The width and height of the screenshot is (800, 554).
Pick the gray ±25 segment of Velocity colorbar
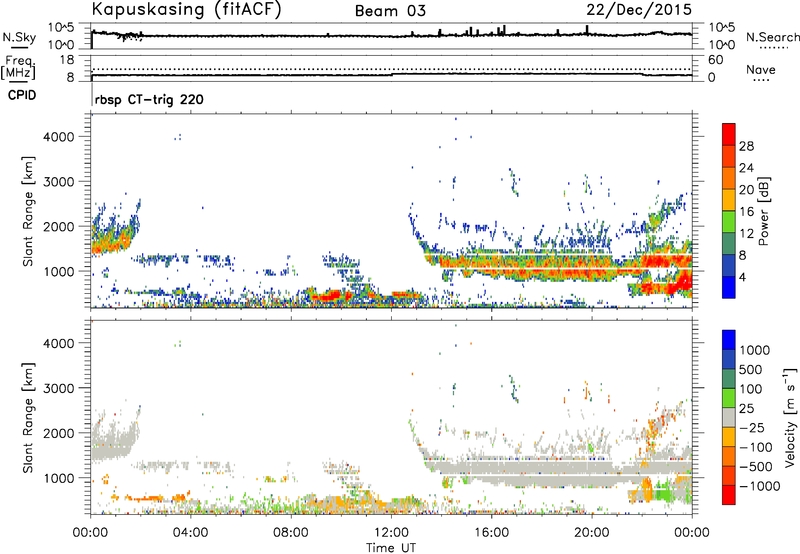pyautogui.click(x=729, y=417)
